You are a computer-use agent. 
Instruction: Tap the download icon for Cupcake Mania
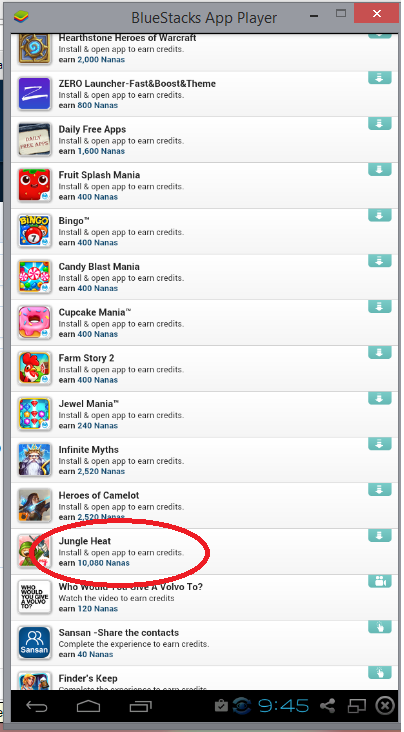tap(379, 306)
